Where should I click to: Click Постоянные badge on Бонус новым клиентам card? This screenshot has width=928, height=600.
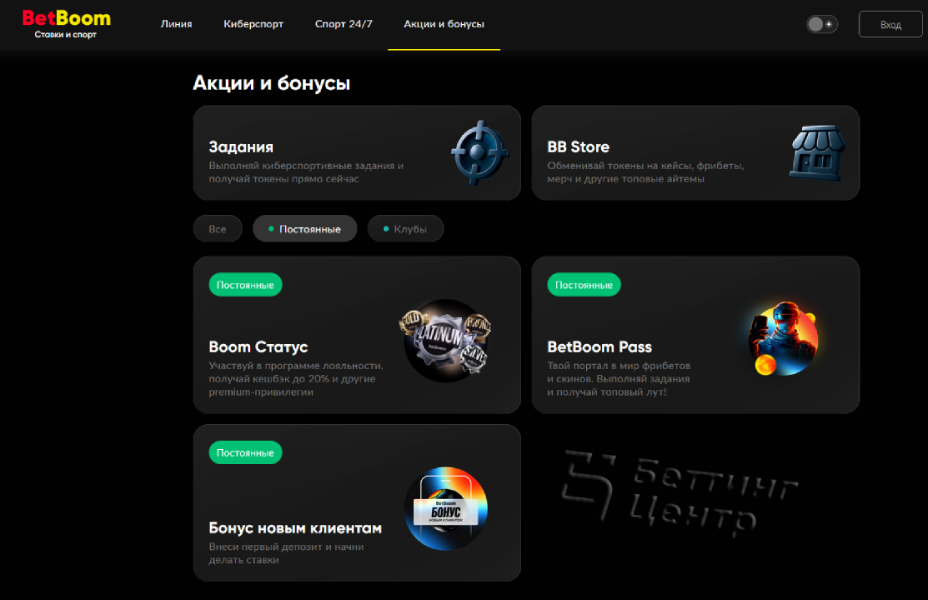click(x=245, y=453)
